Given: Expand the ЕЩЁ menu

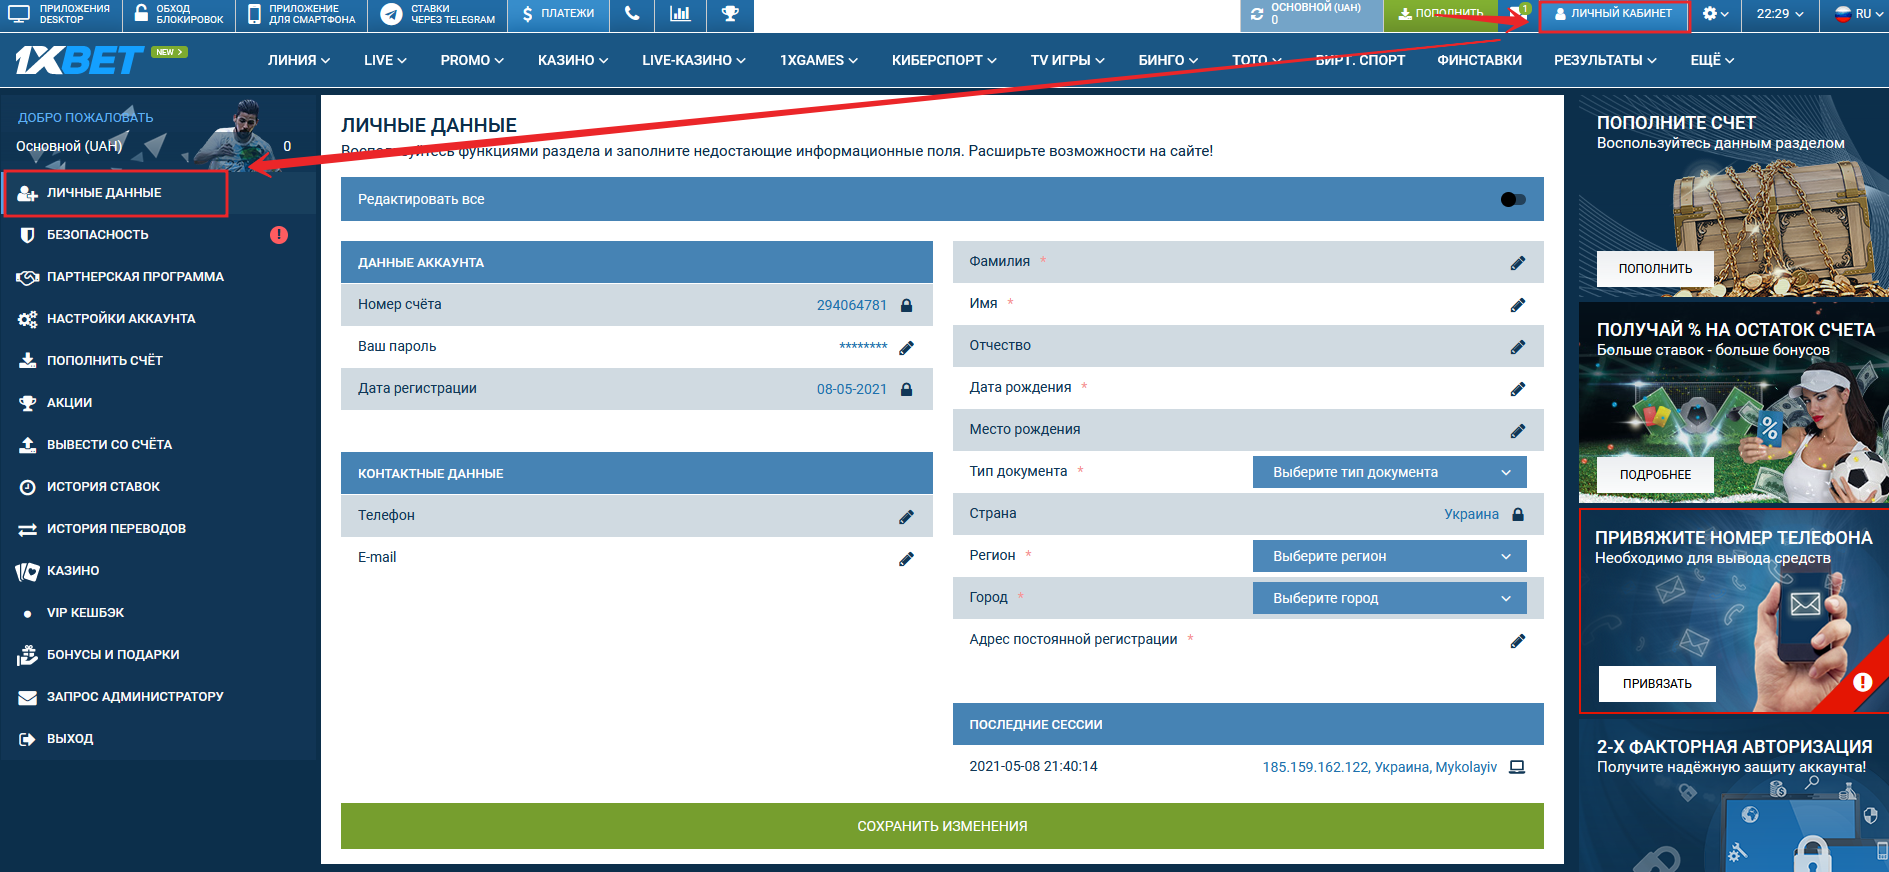Looking at the screenshot, I should 1712,60.
